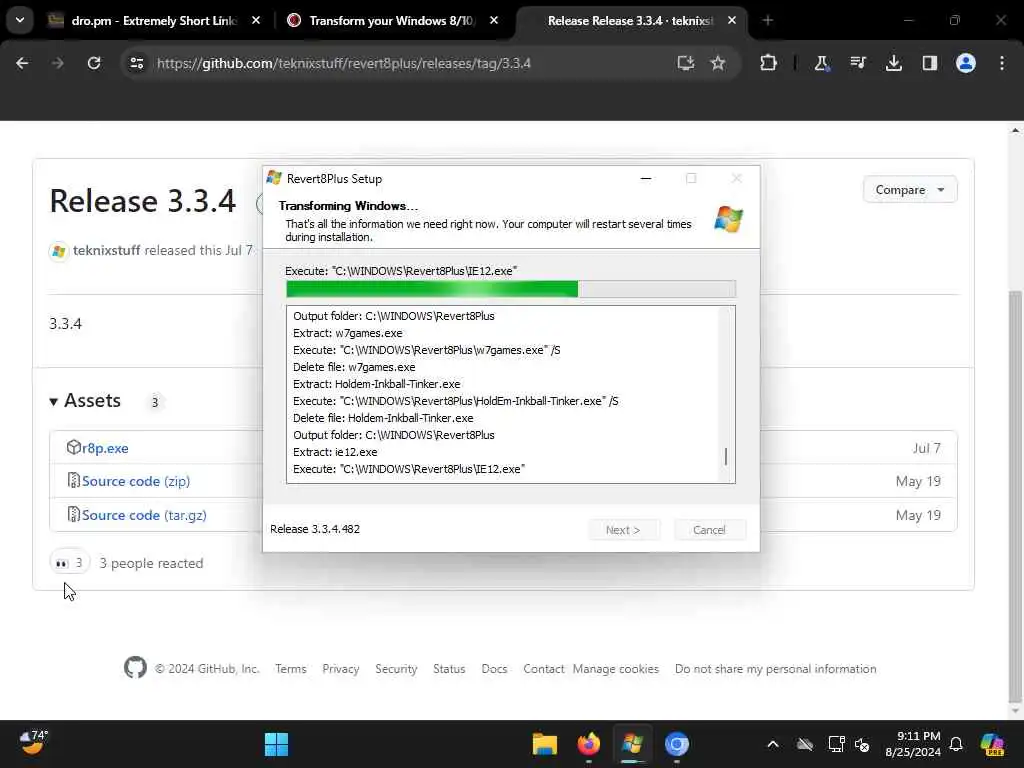The height and width of the screenshot is (768, 1024).
Task: Click the install app icon in address bar
Action: [685, 63]
